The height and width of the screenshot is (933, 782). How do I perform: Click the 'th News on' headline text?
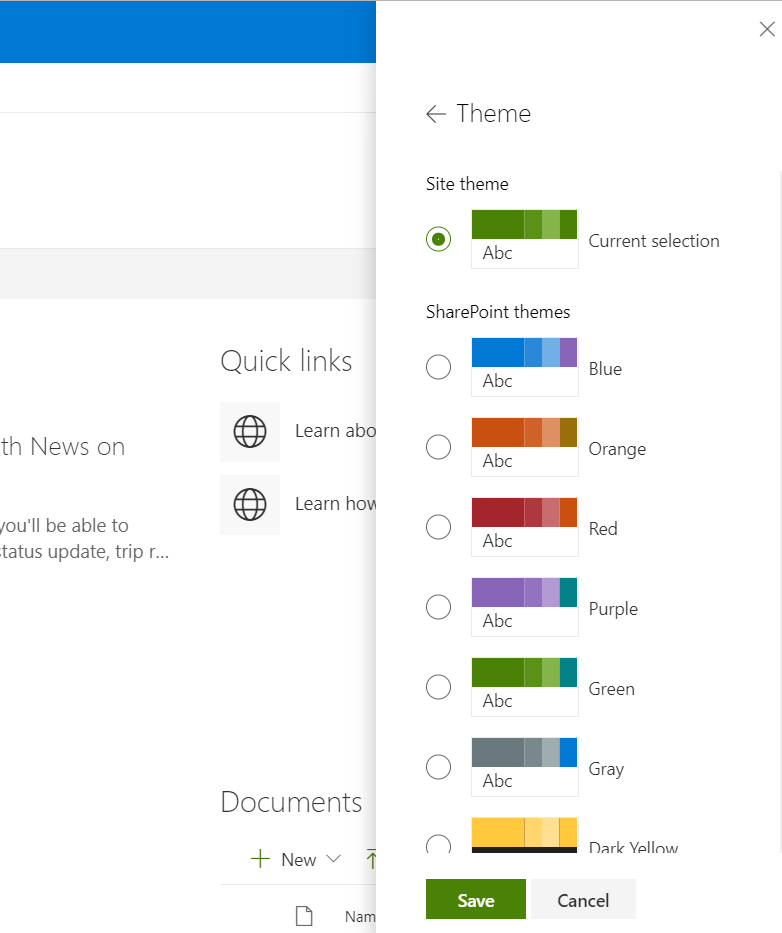[x=62, y=447]
